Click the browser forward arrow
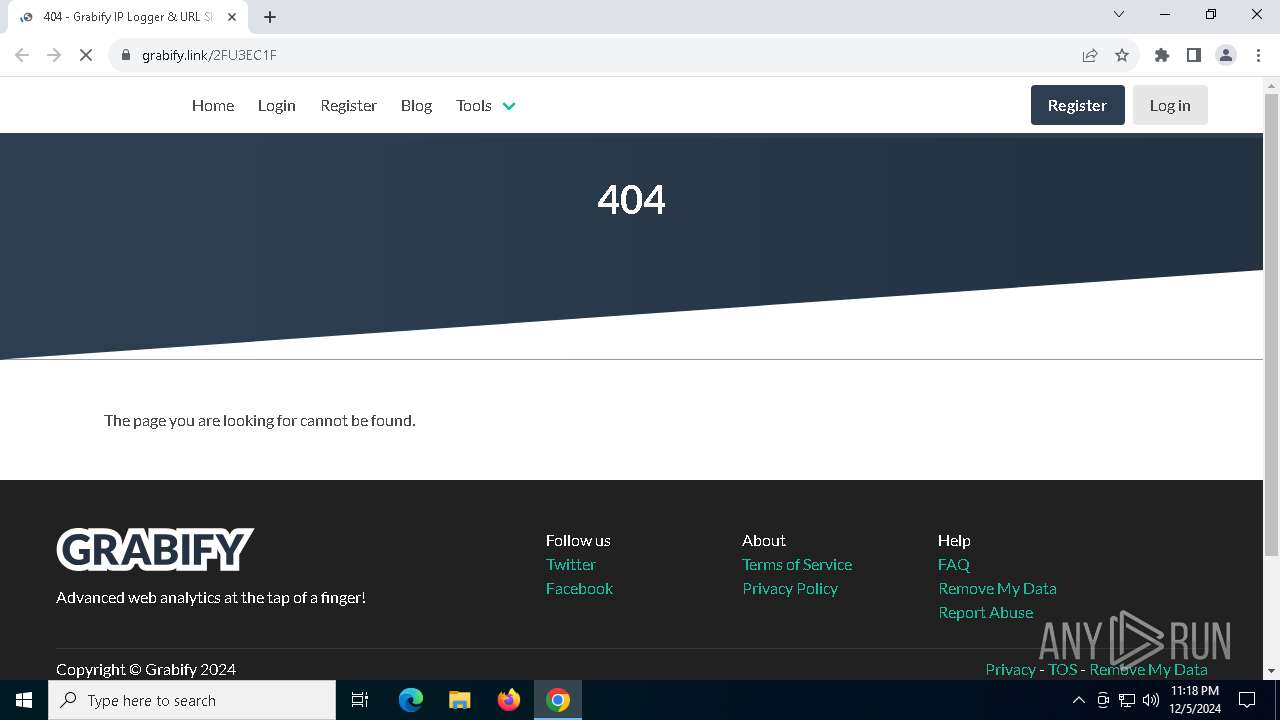The image size is (1280, 720). (x=54, y=55)
